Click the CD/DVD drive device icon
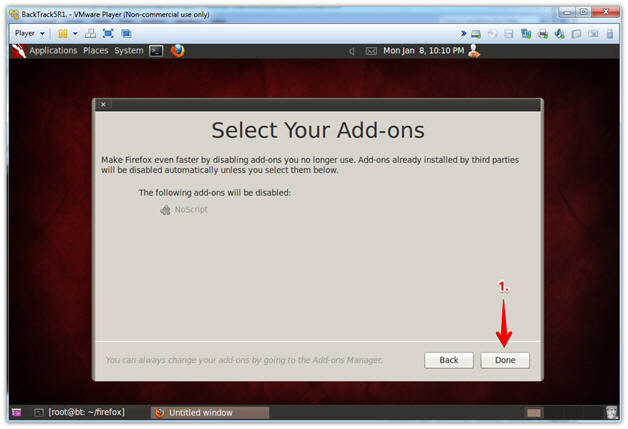The height and width of the screenshot is (429, 628). tap(492, 34)
